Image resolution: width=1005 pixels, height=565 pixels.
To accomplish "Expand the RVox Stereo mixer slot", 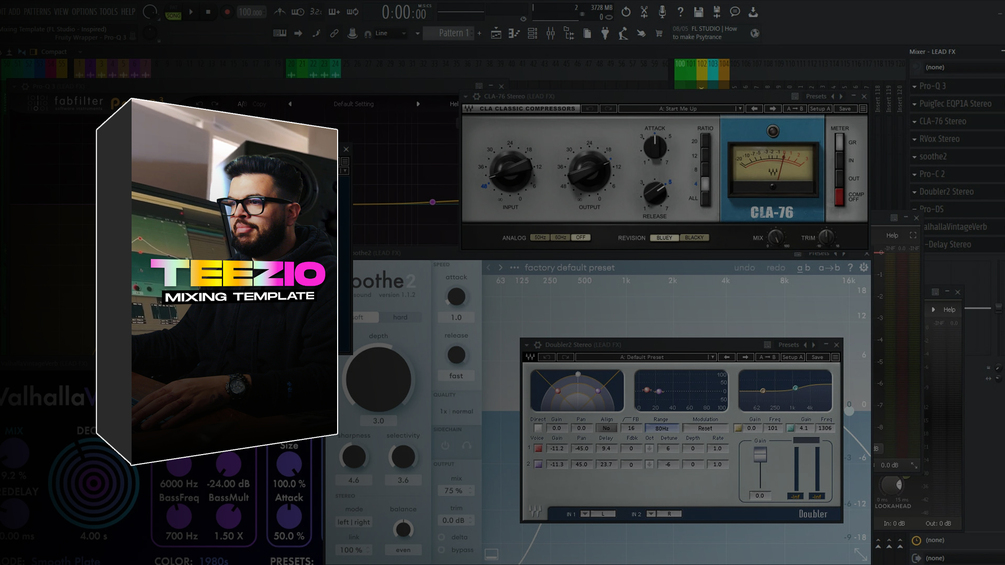I will click(915, 139).
